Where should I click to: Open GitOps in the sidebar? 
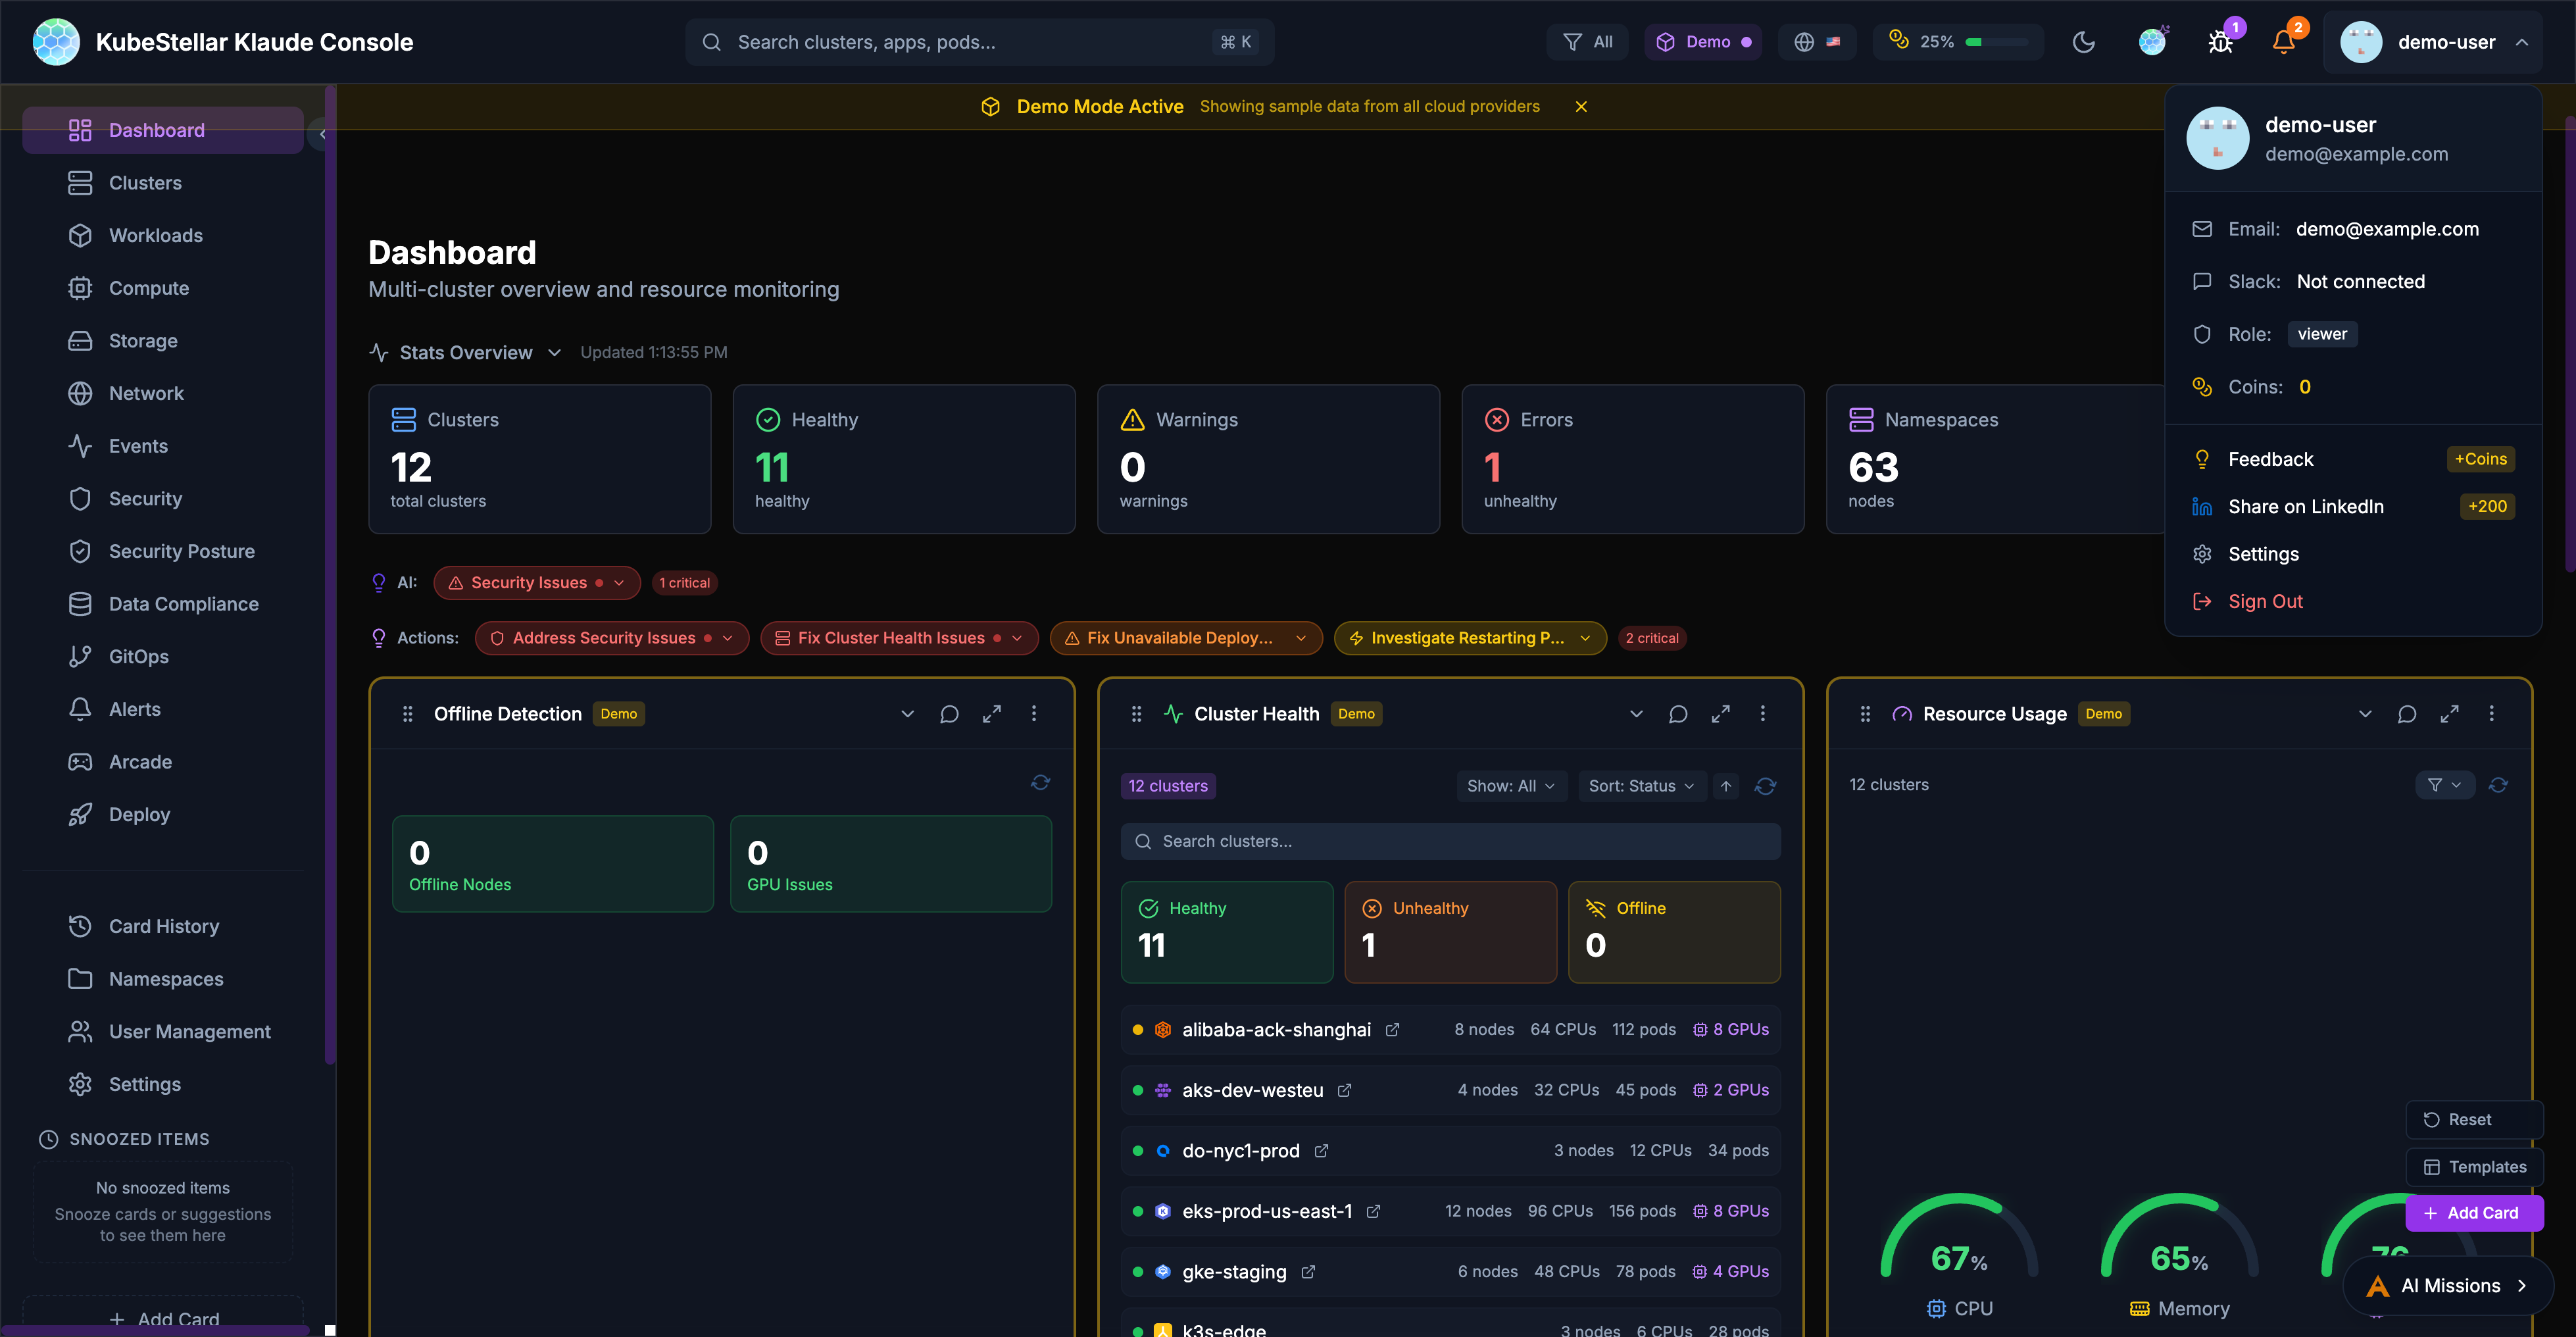tap(138, 656)
